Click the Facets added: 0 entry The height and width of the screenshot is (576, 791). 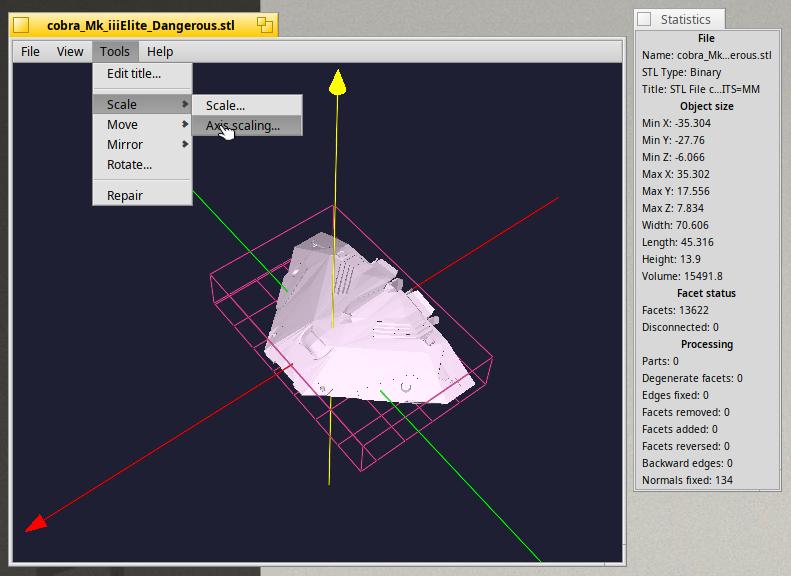[680, 429]
